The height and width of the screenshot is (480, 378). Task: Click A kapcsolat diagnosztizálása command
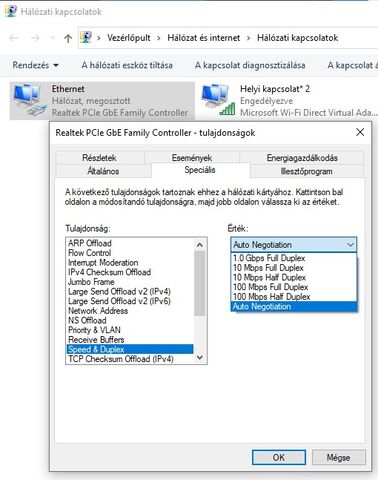(250, 65)
